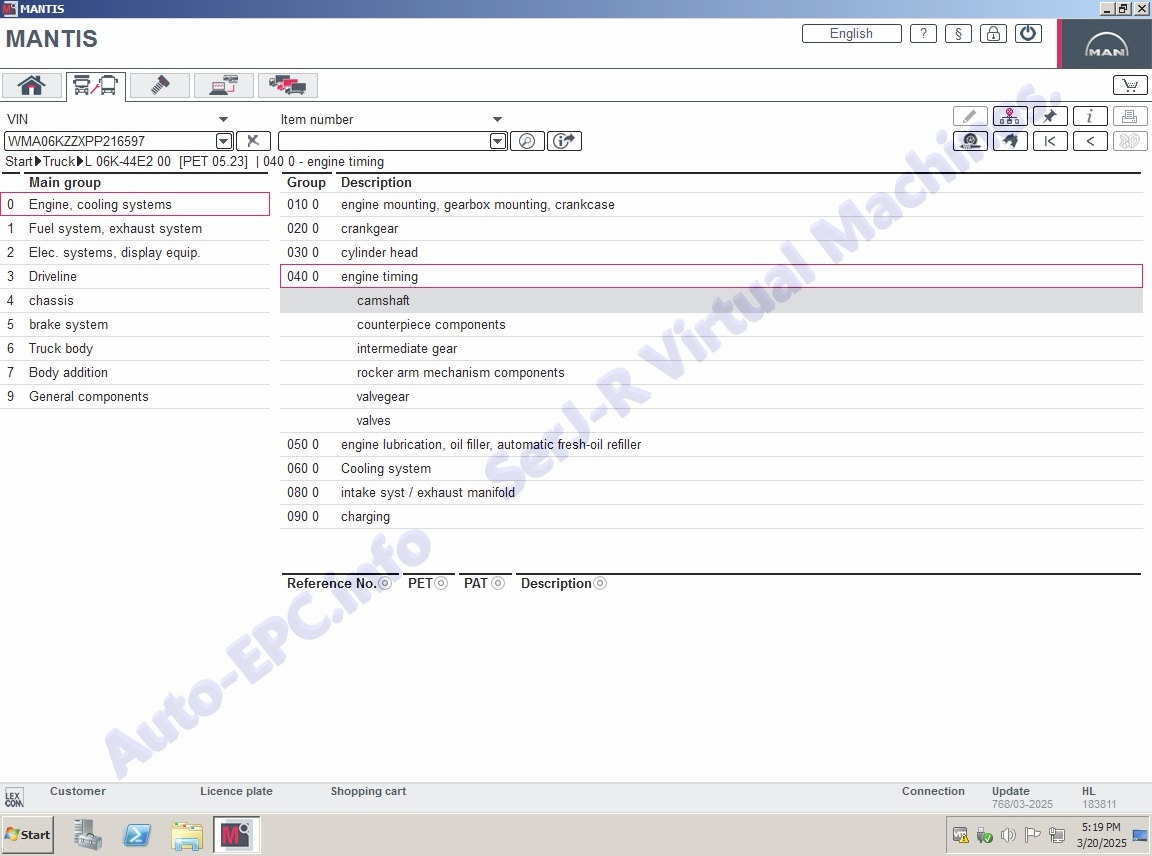
Task: Toggle the PET column radio button
Action: pos(441,583)
